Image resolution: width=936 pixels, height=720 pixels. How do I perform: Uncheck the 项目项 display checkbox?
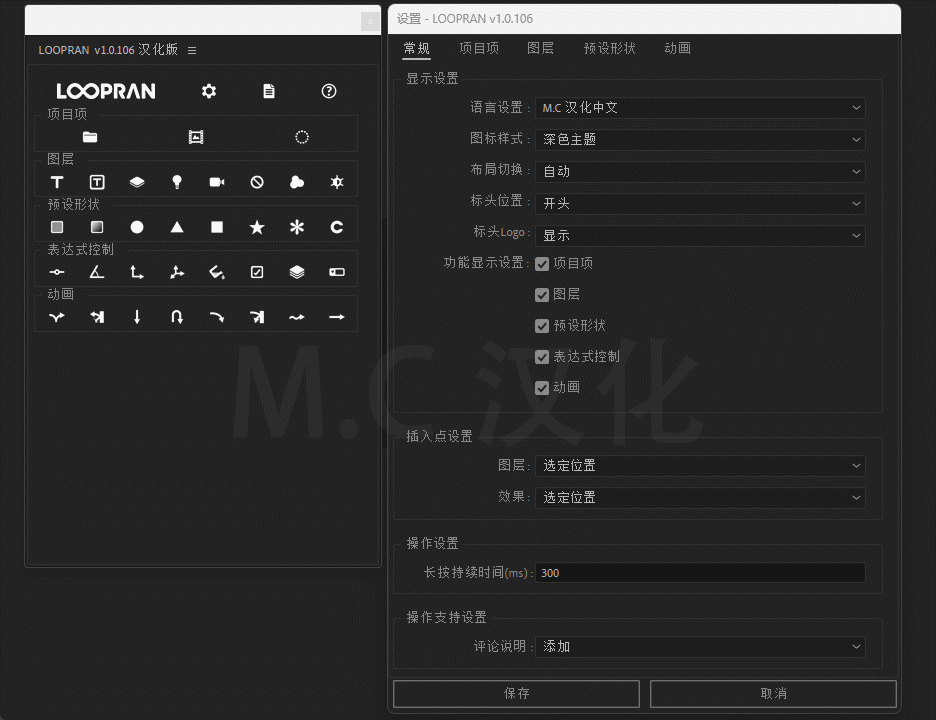point(542,264)
